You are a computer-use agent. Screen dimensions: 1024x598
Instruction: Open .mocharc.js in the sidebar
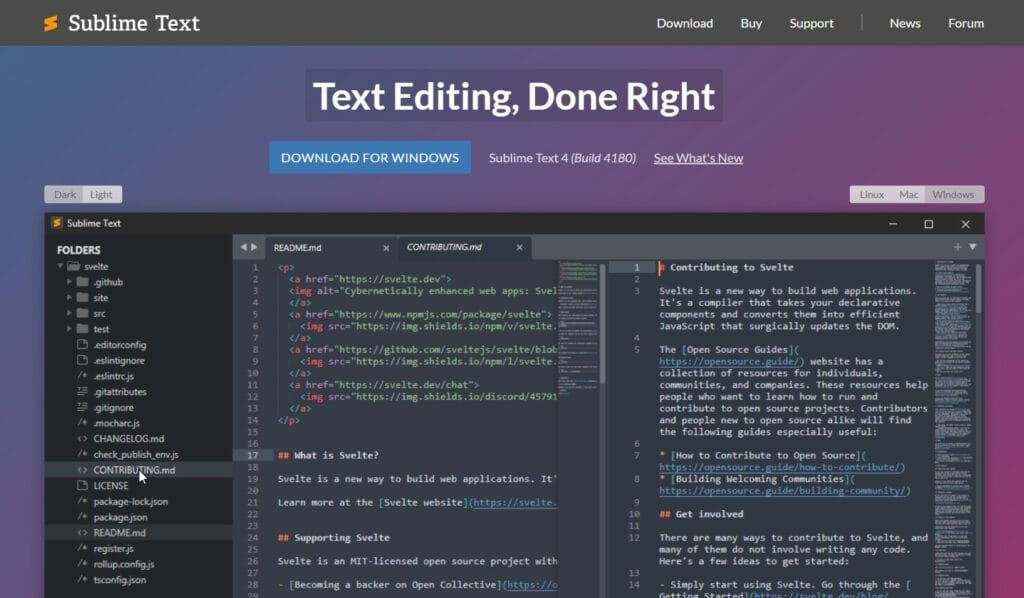click(x=116, y=423)
